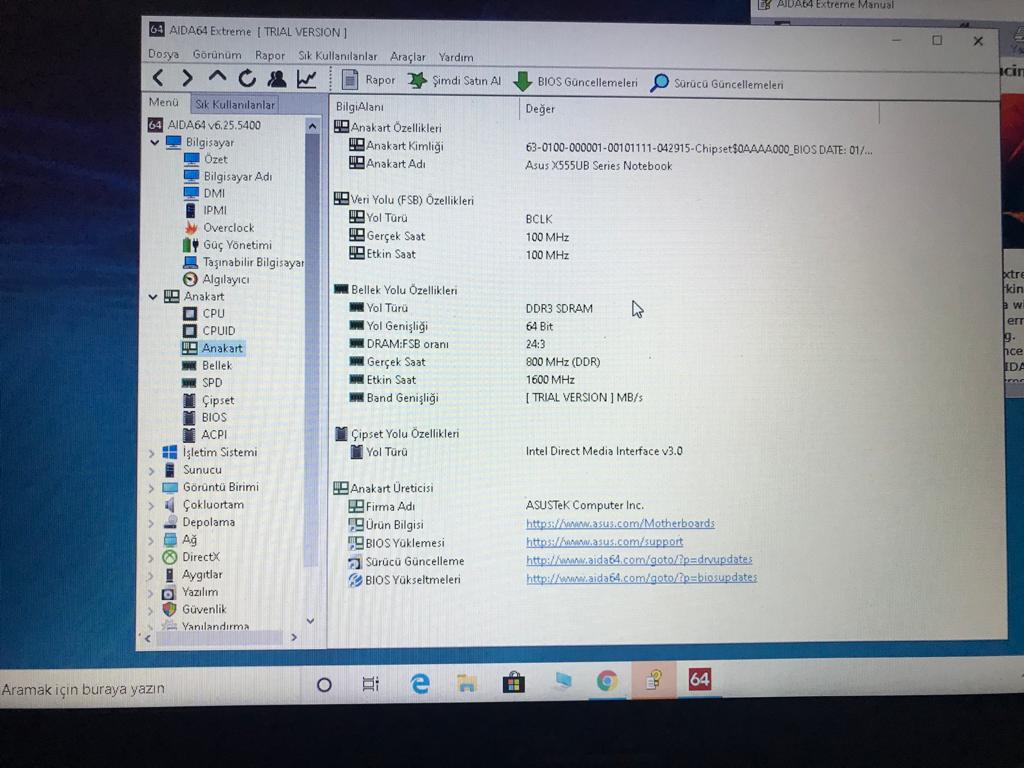
Task: Open the aida64 drvupdates link
Action: pyautogui.click(x=639, y=560)
